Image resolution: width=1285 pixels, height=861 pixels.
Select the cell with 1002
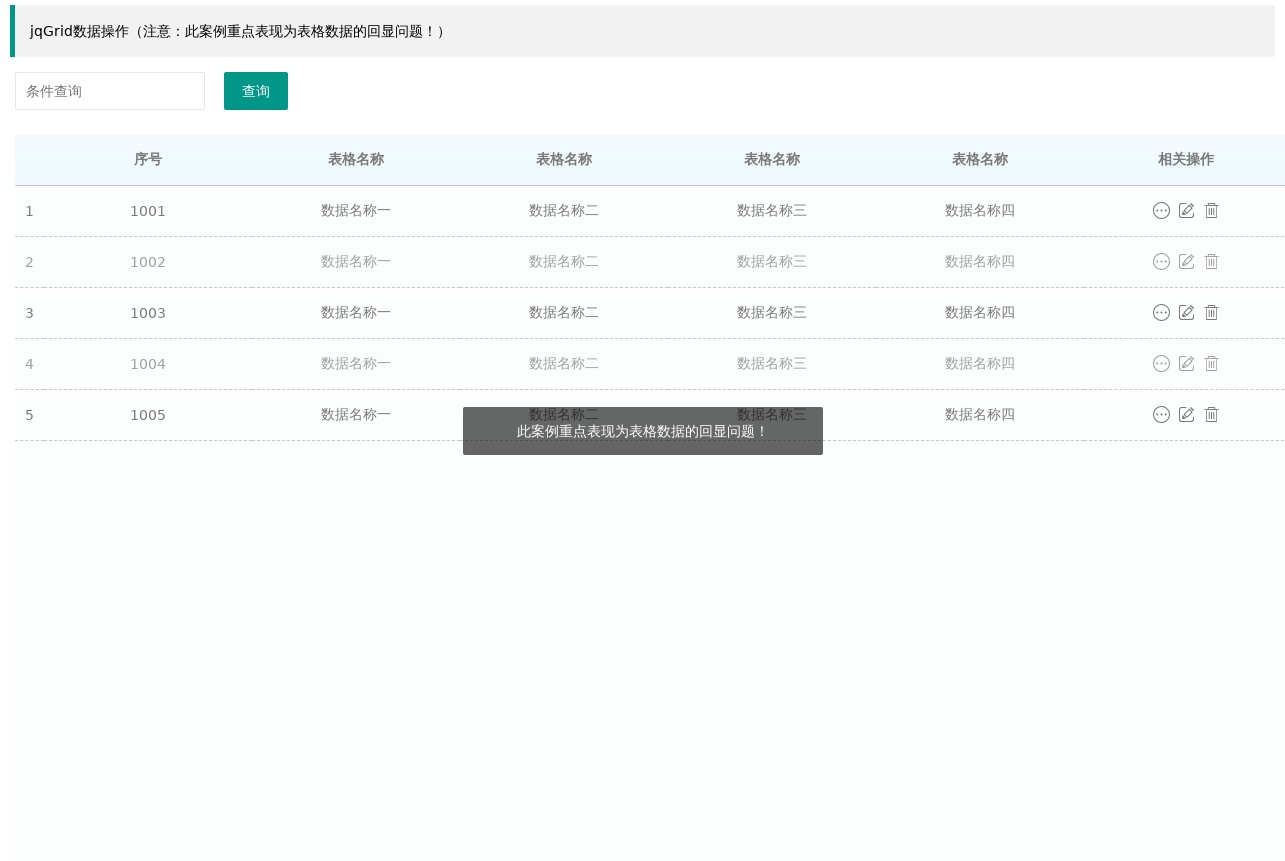(148, 262)
